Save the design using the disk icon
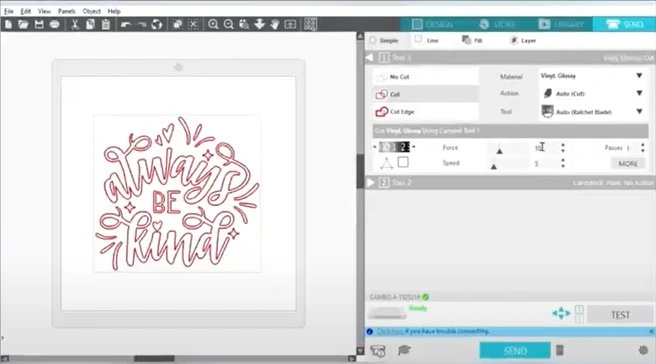656x364 pixels. point(39,24)
